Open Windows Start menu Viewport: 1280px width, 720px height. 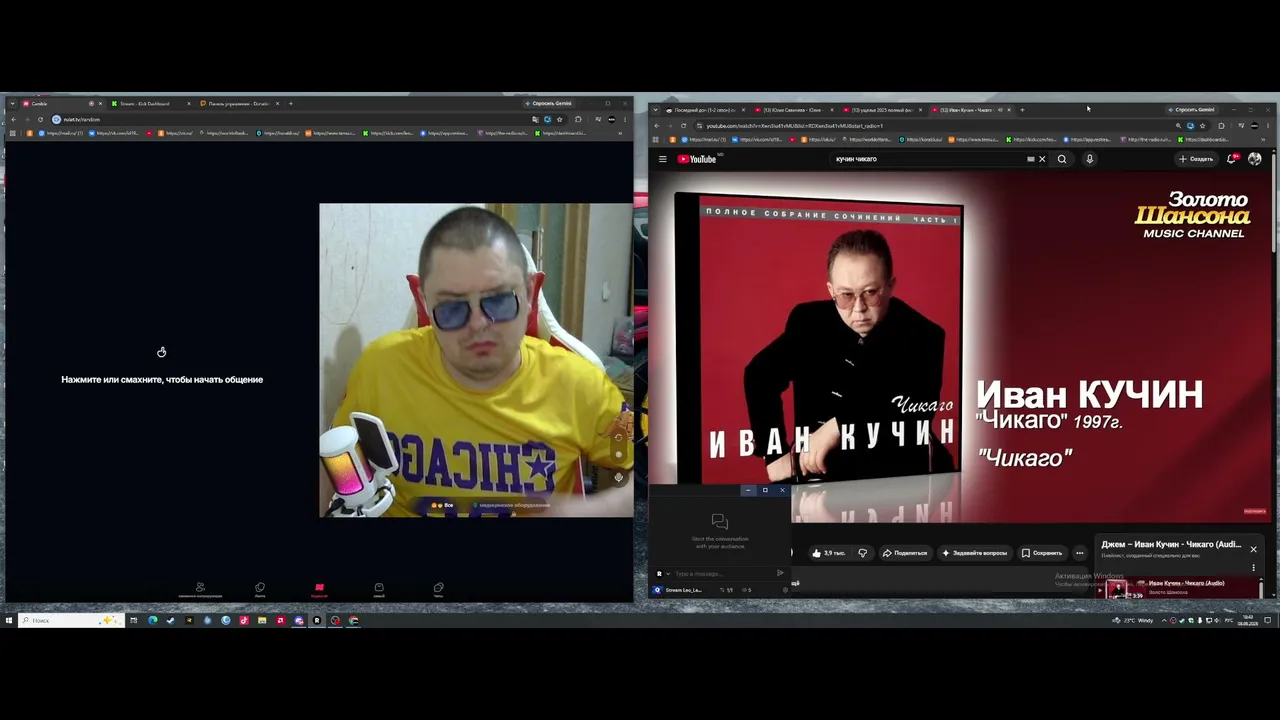pos(9,620)
